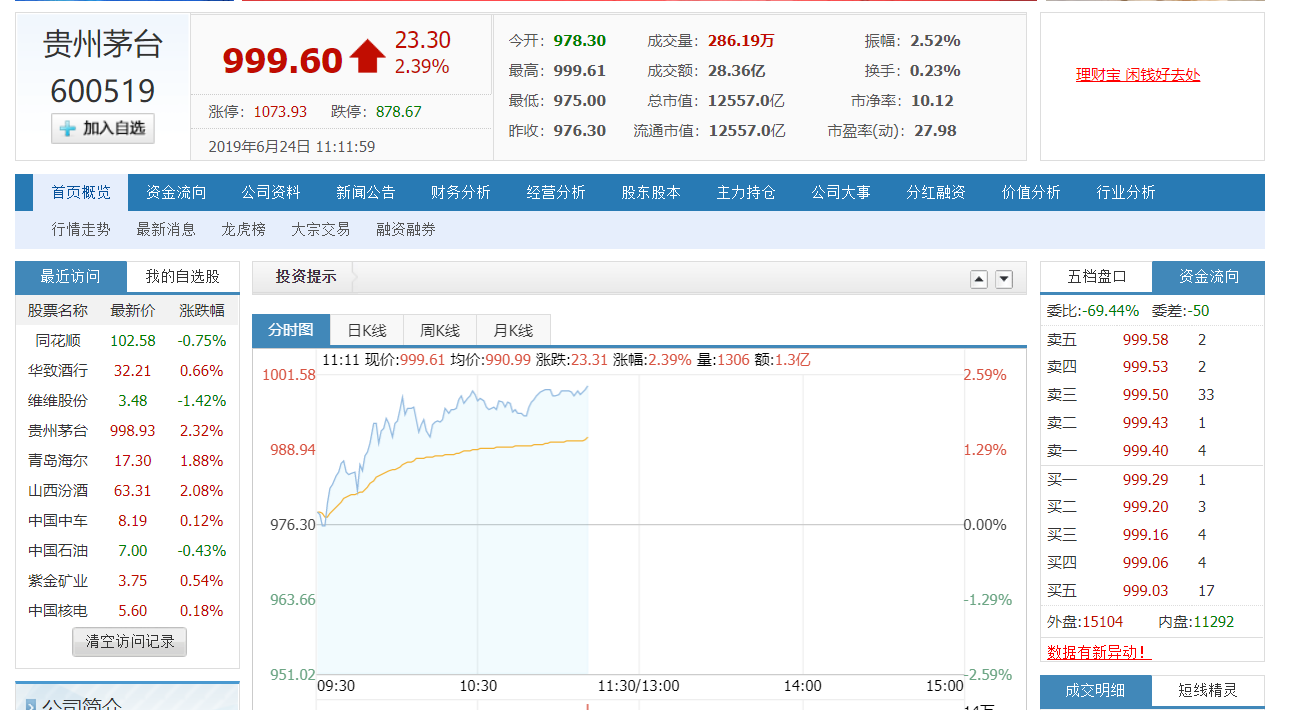Go to the 大宗交易 sub-menu link
Image resolution: width=1298 pixels, height=710 pixels.
(321, 230)
